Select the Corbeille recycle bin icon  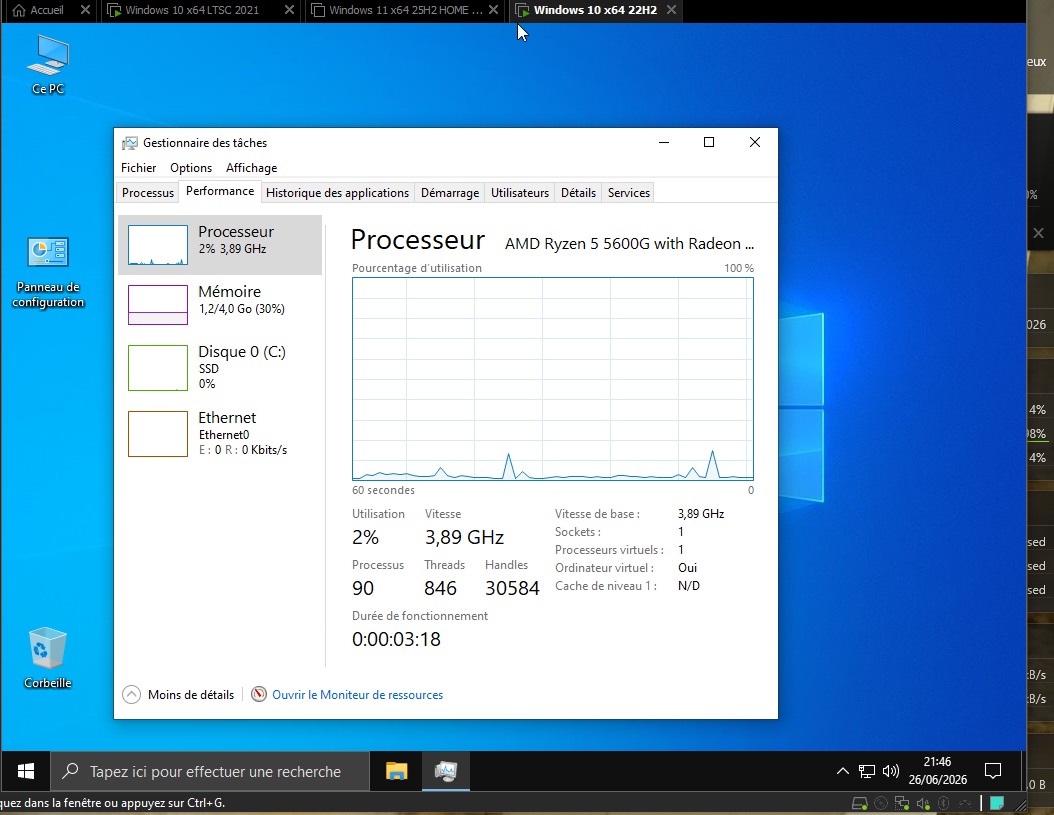[48, 658]
